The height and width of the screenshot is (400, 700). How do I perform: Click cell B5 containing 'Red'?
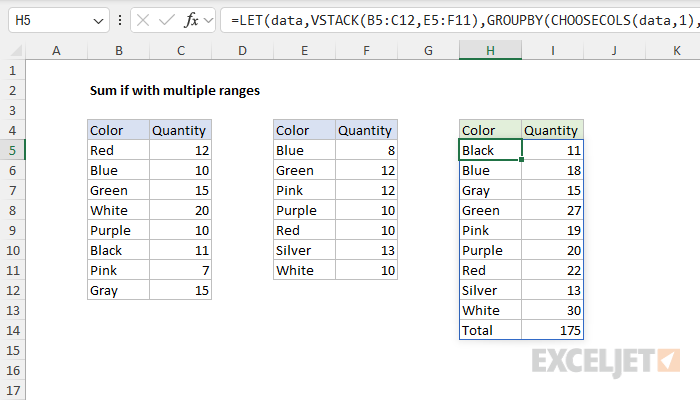pyautogui.click(x=118, y=150)
